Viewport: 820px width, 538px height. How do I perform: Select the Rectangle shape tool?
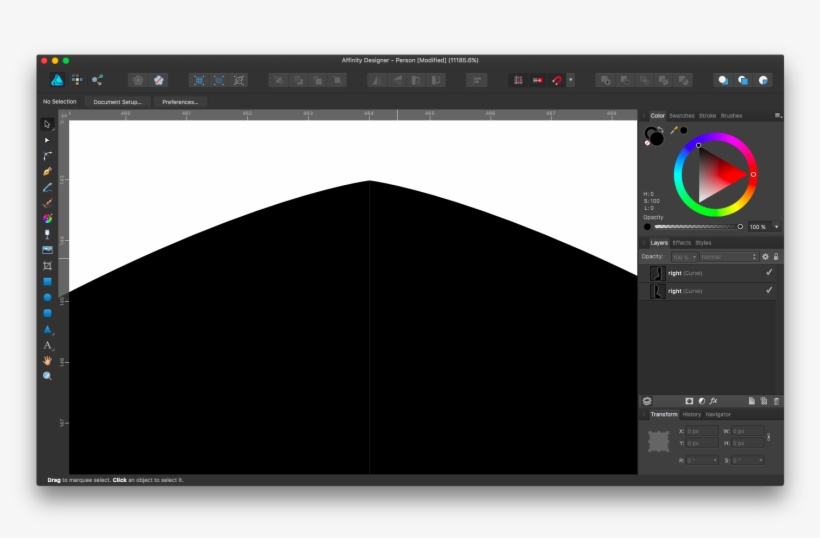pos(47,281)
